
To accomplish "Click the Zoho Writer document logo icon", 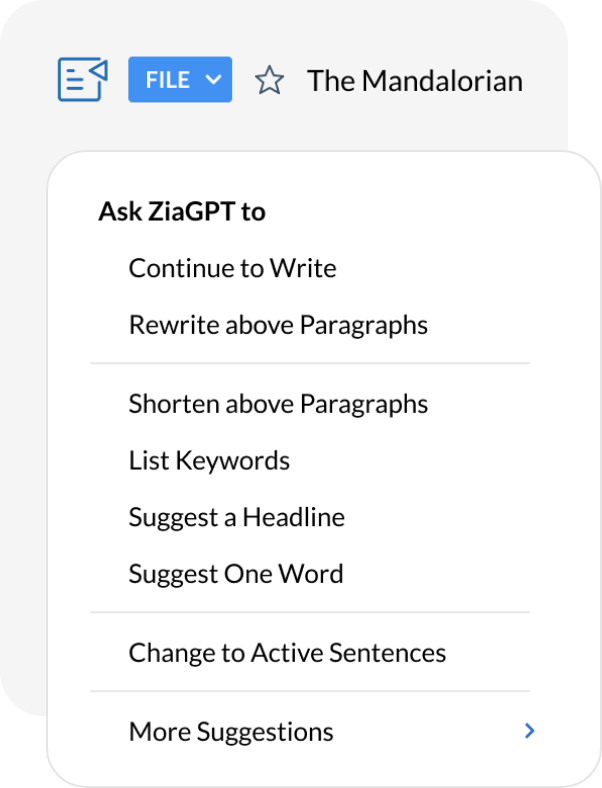I will click(x=82, y=79).
